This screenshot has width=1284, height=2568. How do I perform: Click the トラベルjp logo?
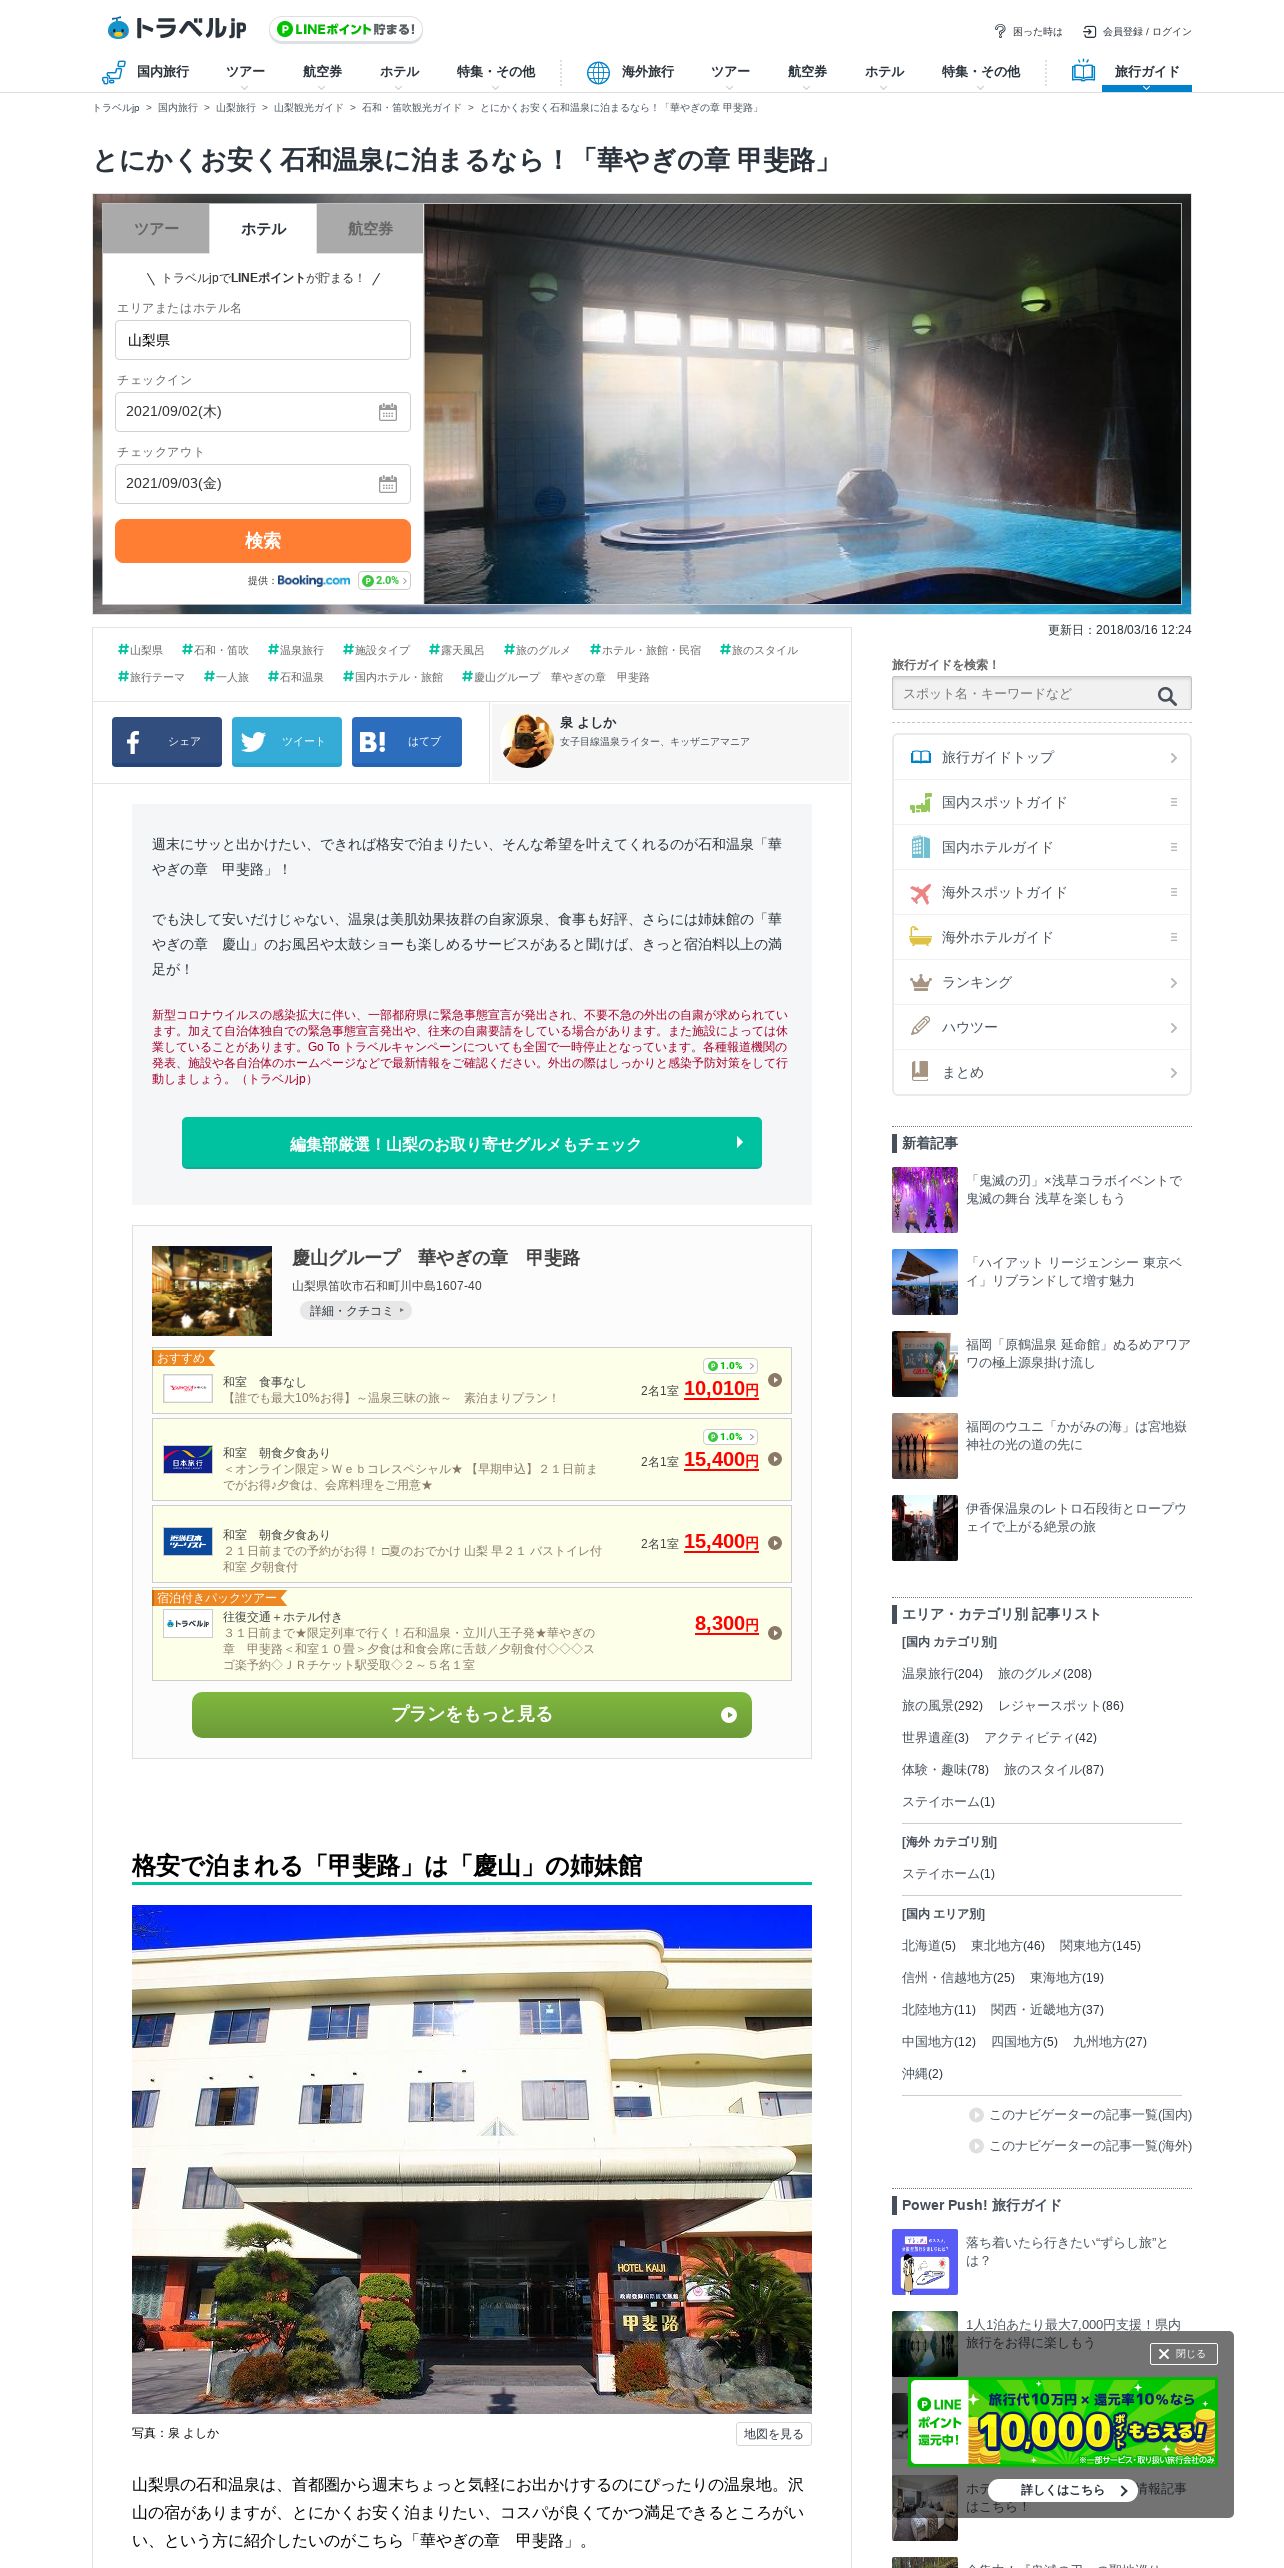pos(176,28)
